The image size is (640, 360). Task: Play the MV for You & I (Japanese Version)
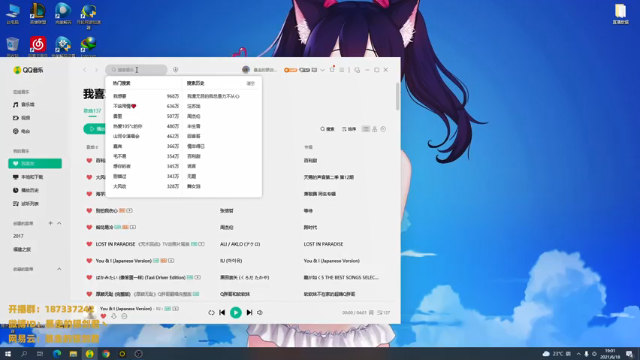click(171, 261)
